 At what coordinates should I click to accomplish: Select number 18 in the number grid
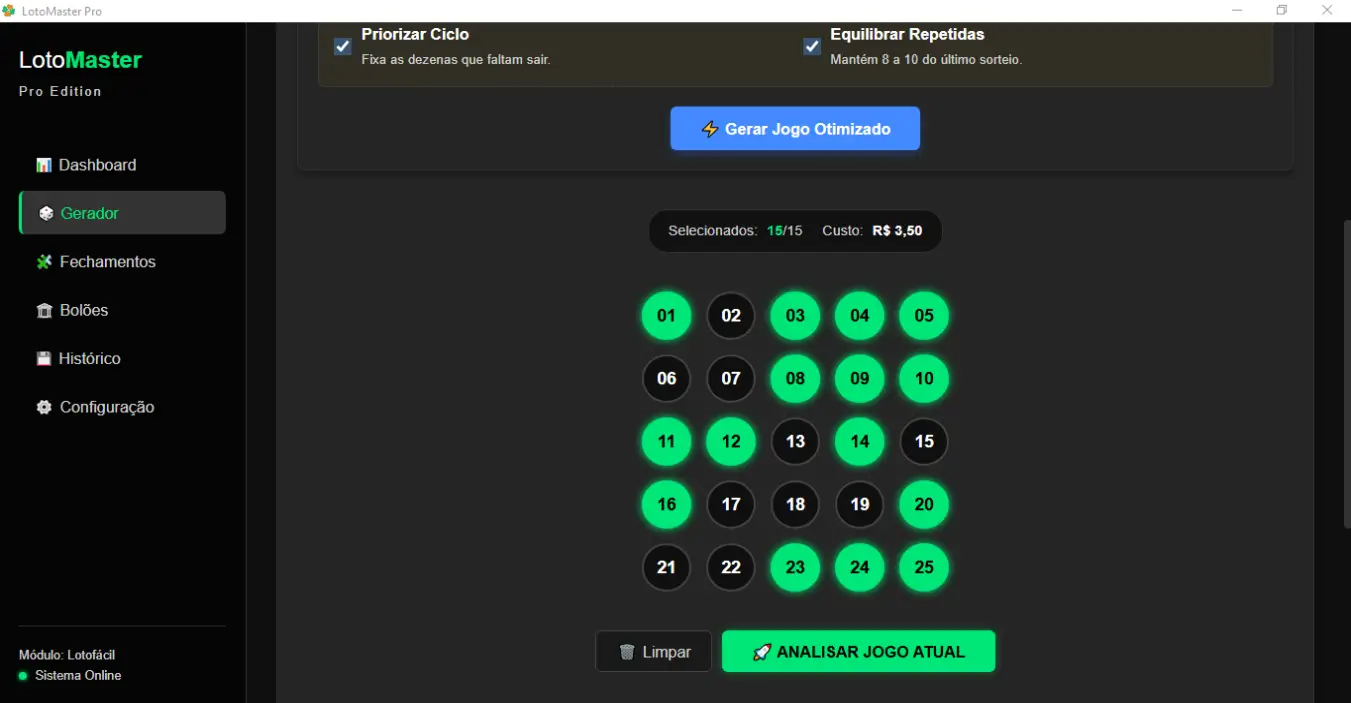click(795, 505)
